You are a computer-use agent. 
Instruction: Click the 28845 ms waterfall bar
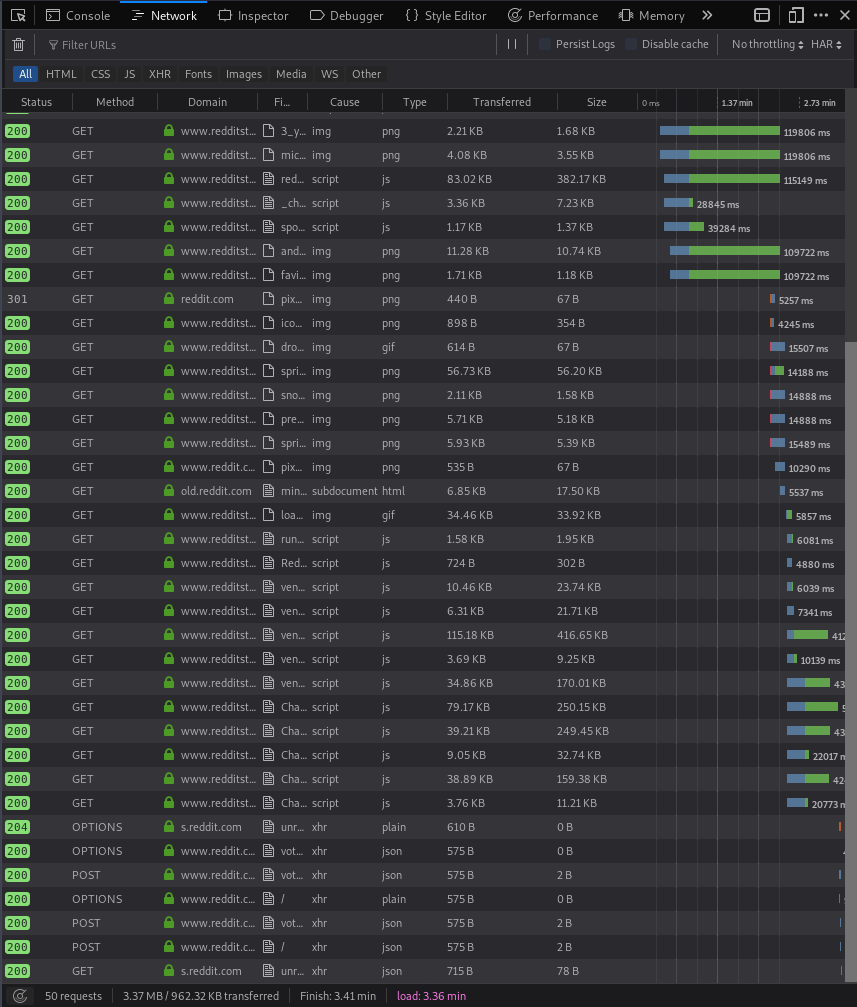tap(678, 203)
